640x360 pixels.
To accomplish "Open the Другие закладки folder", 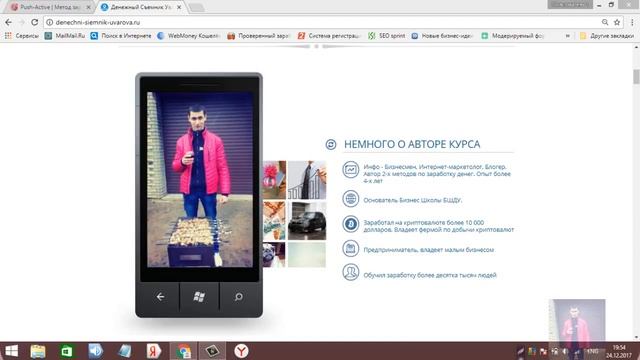I will tap(607, 36).
